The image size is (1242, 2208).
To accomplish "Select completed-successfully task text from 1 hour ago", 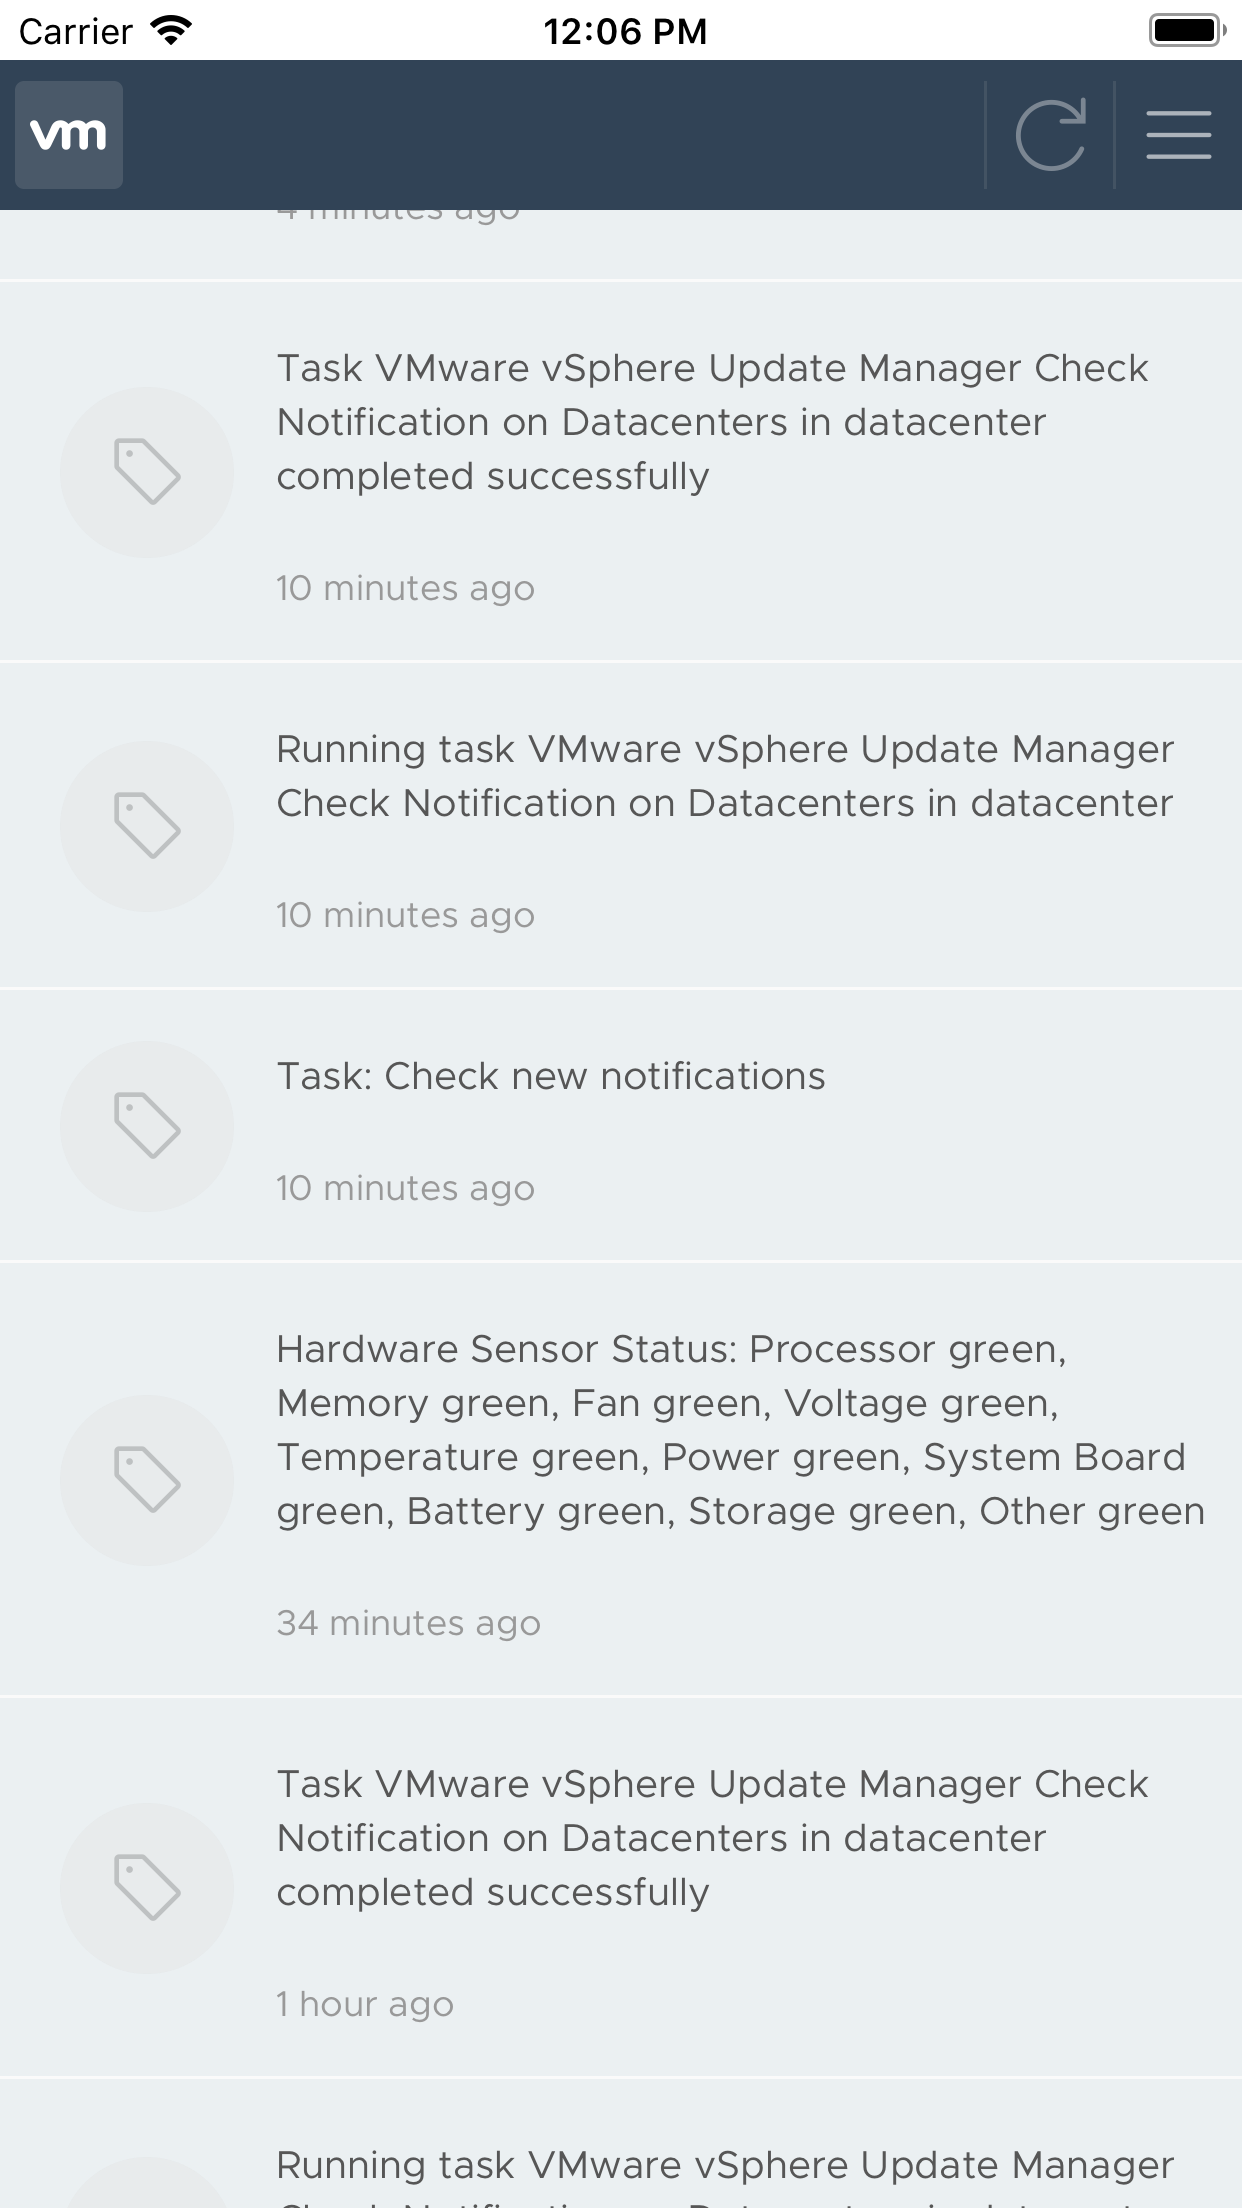I will 712,1838.
